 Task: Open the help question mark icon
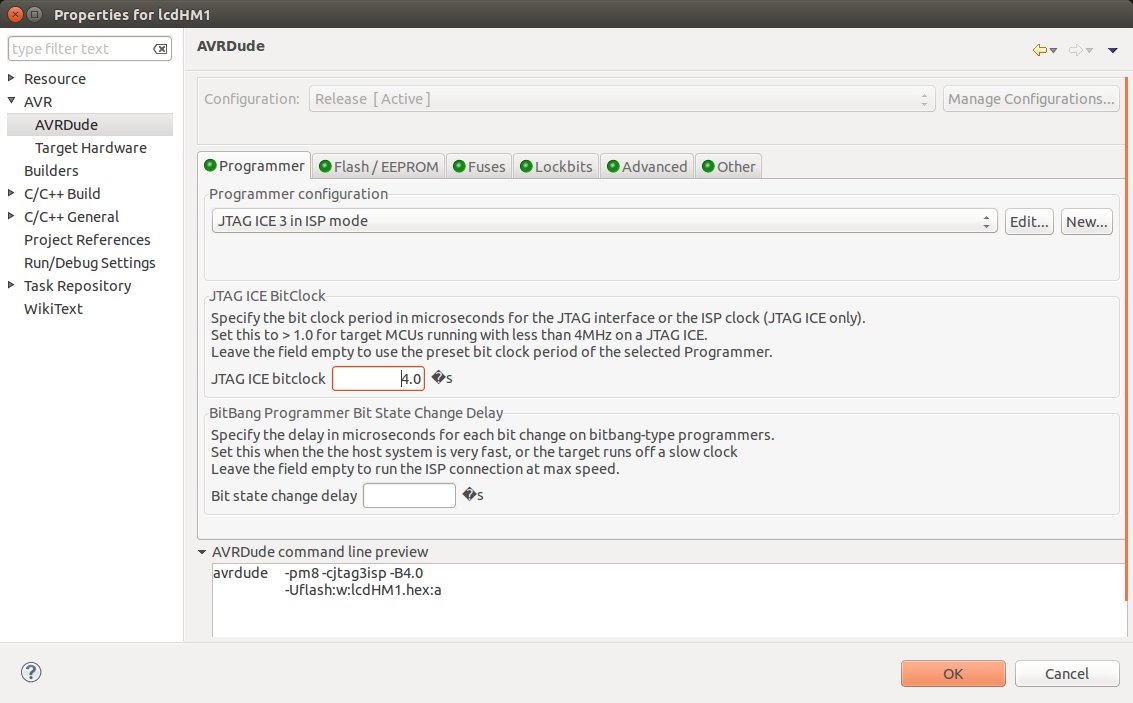pyautogui.click(x=31, y=672)
